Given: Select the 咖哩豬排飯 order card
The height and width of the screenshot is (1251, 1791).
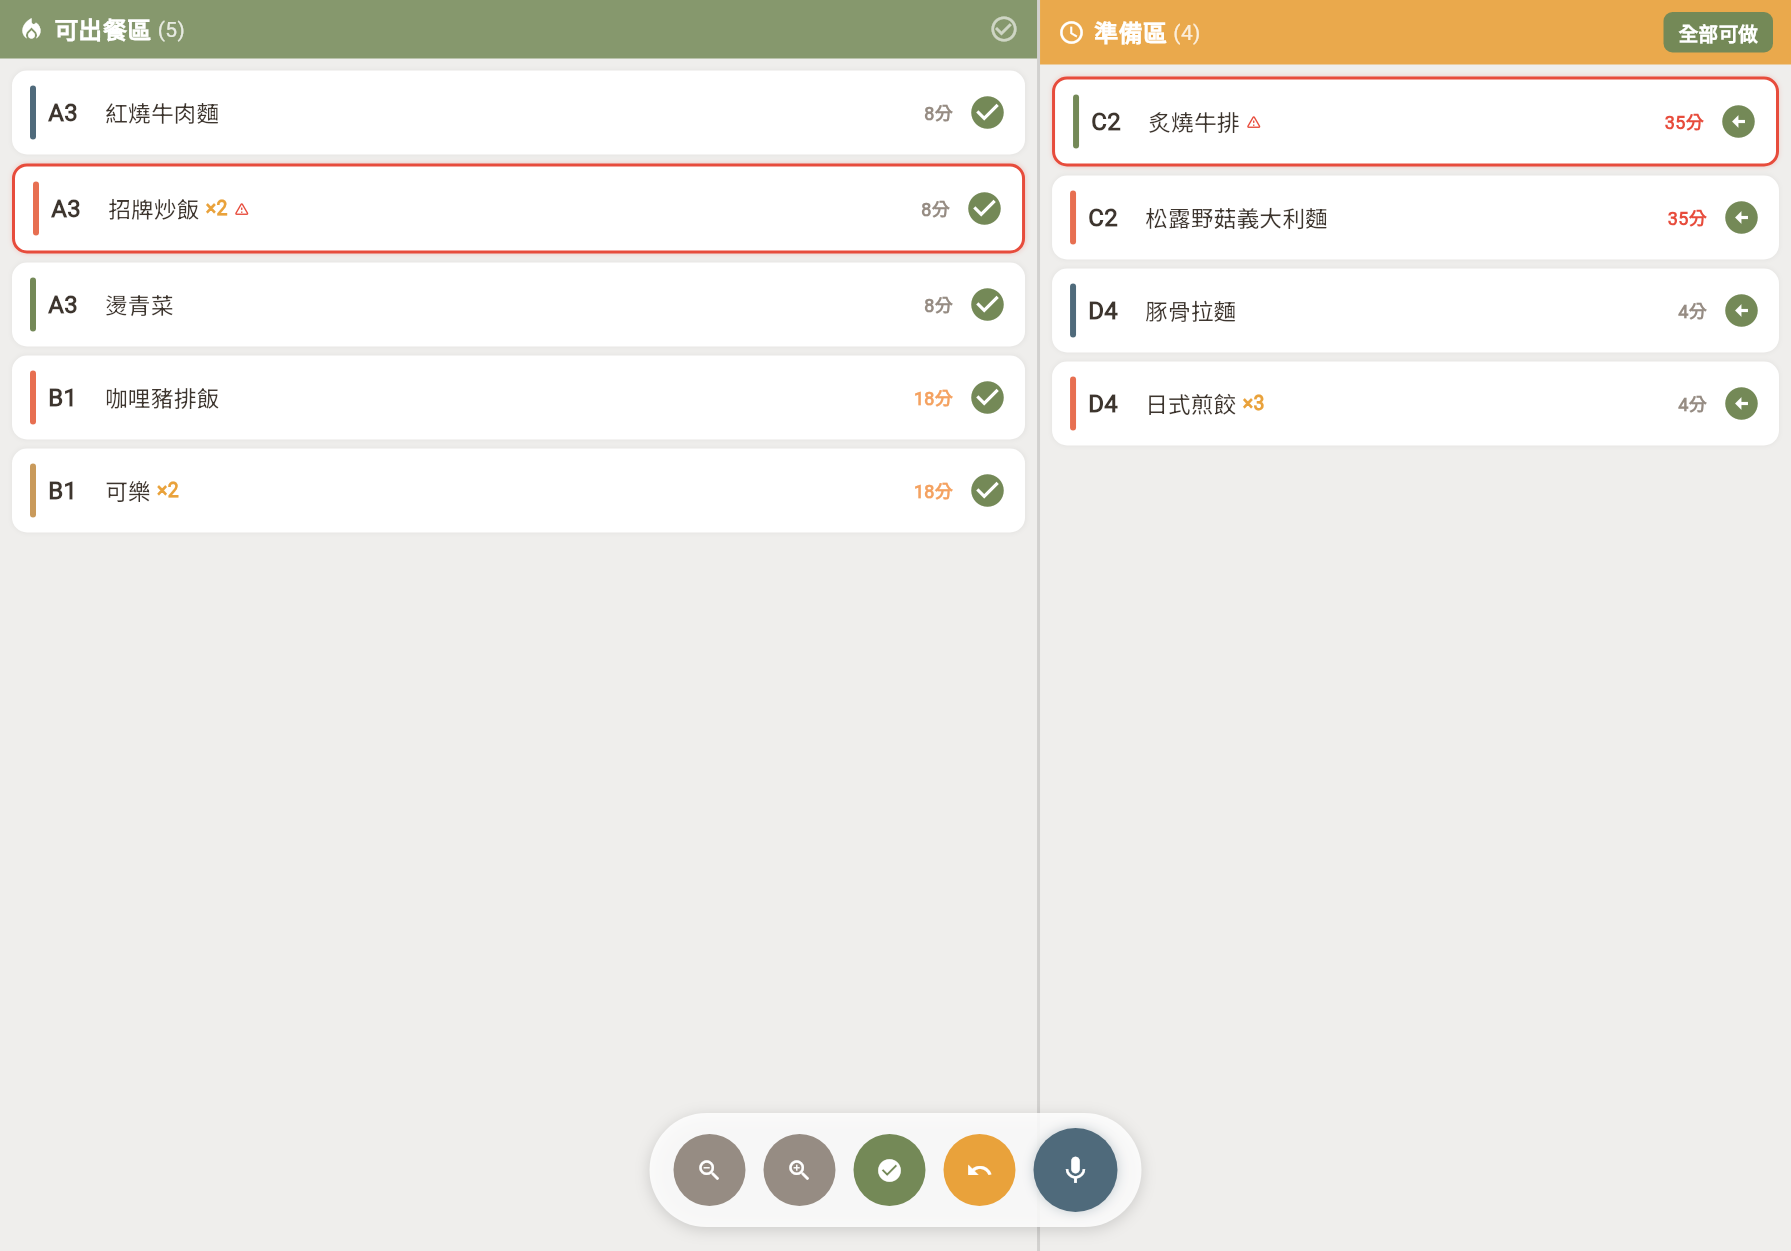Looking at the screenshot, I should (x=518, y=398).
